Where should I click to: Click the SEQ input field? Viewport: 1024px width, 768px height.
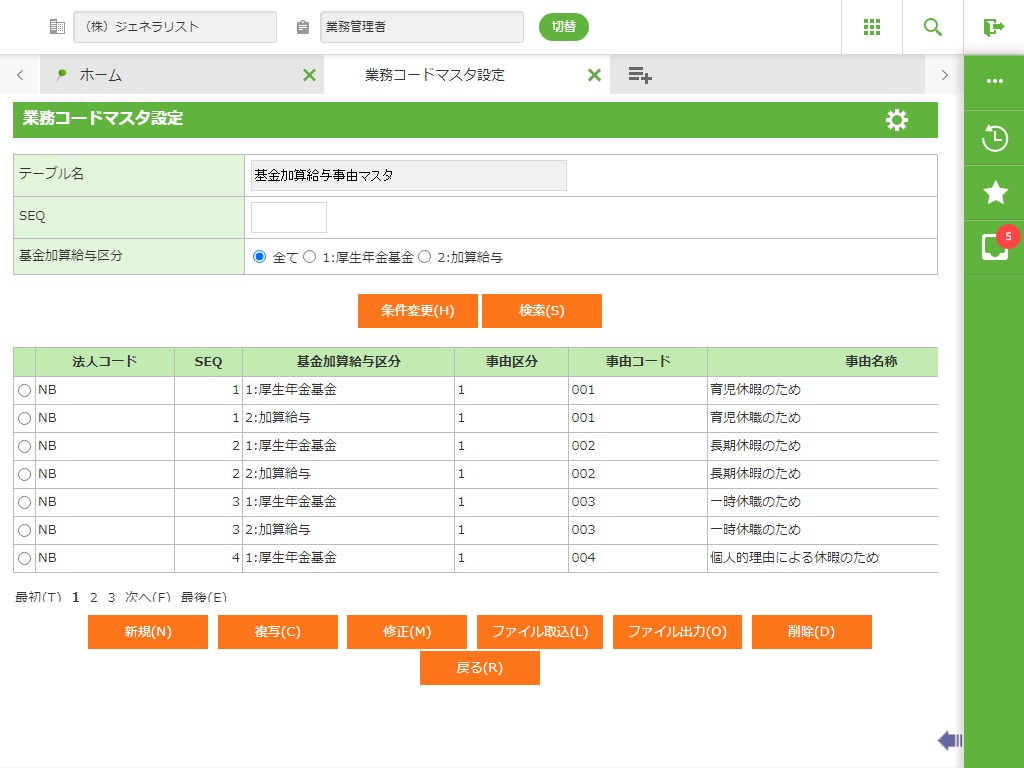[x=288, y=217]
